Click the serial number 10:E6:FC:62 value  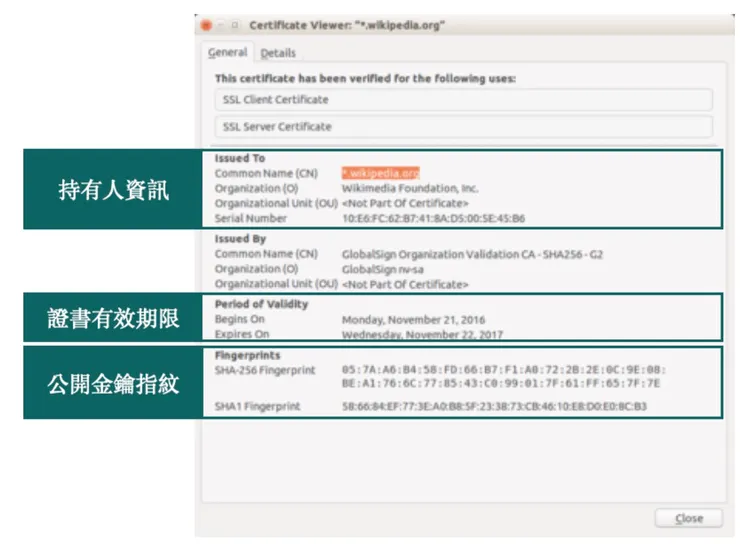tap(433, 218)
